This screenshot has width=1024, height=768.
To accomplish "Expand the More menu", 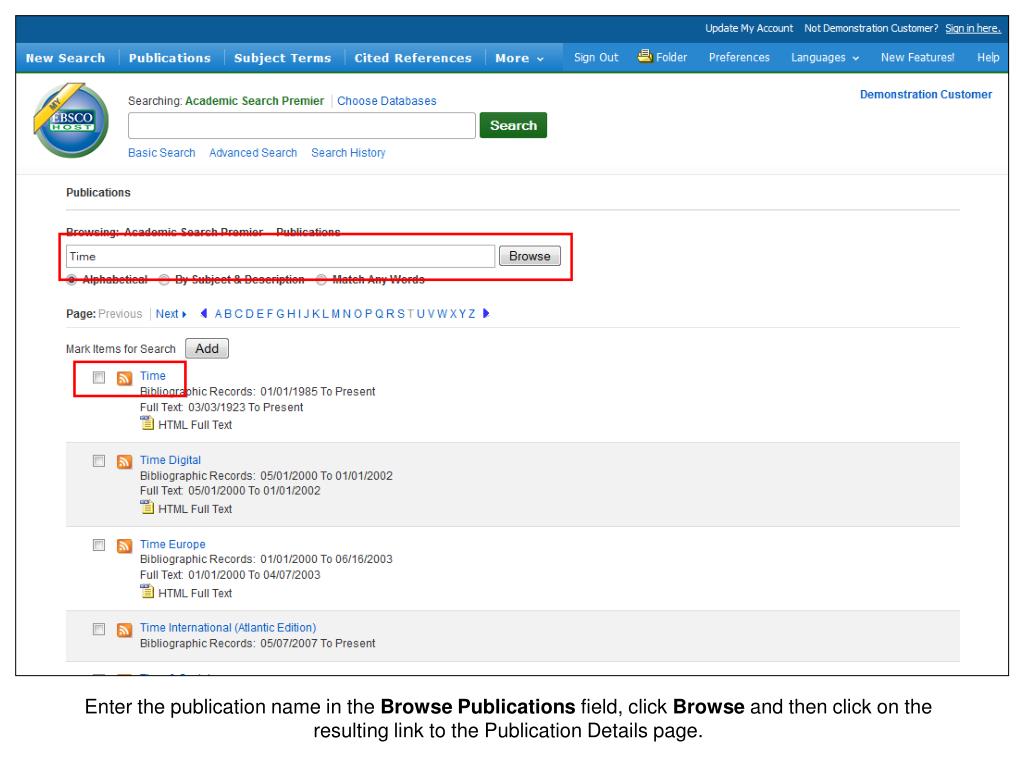I will click(x=519, y=58).
